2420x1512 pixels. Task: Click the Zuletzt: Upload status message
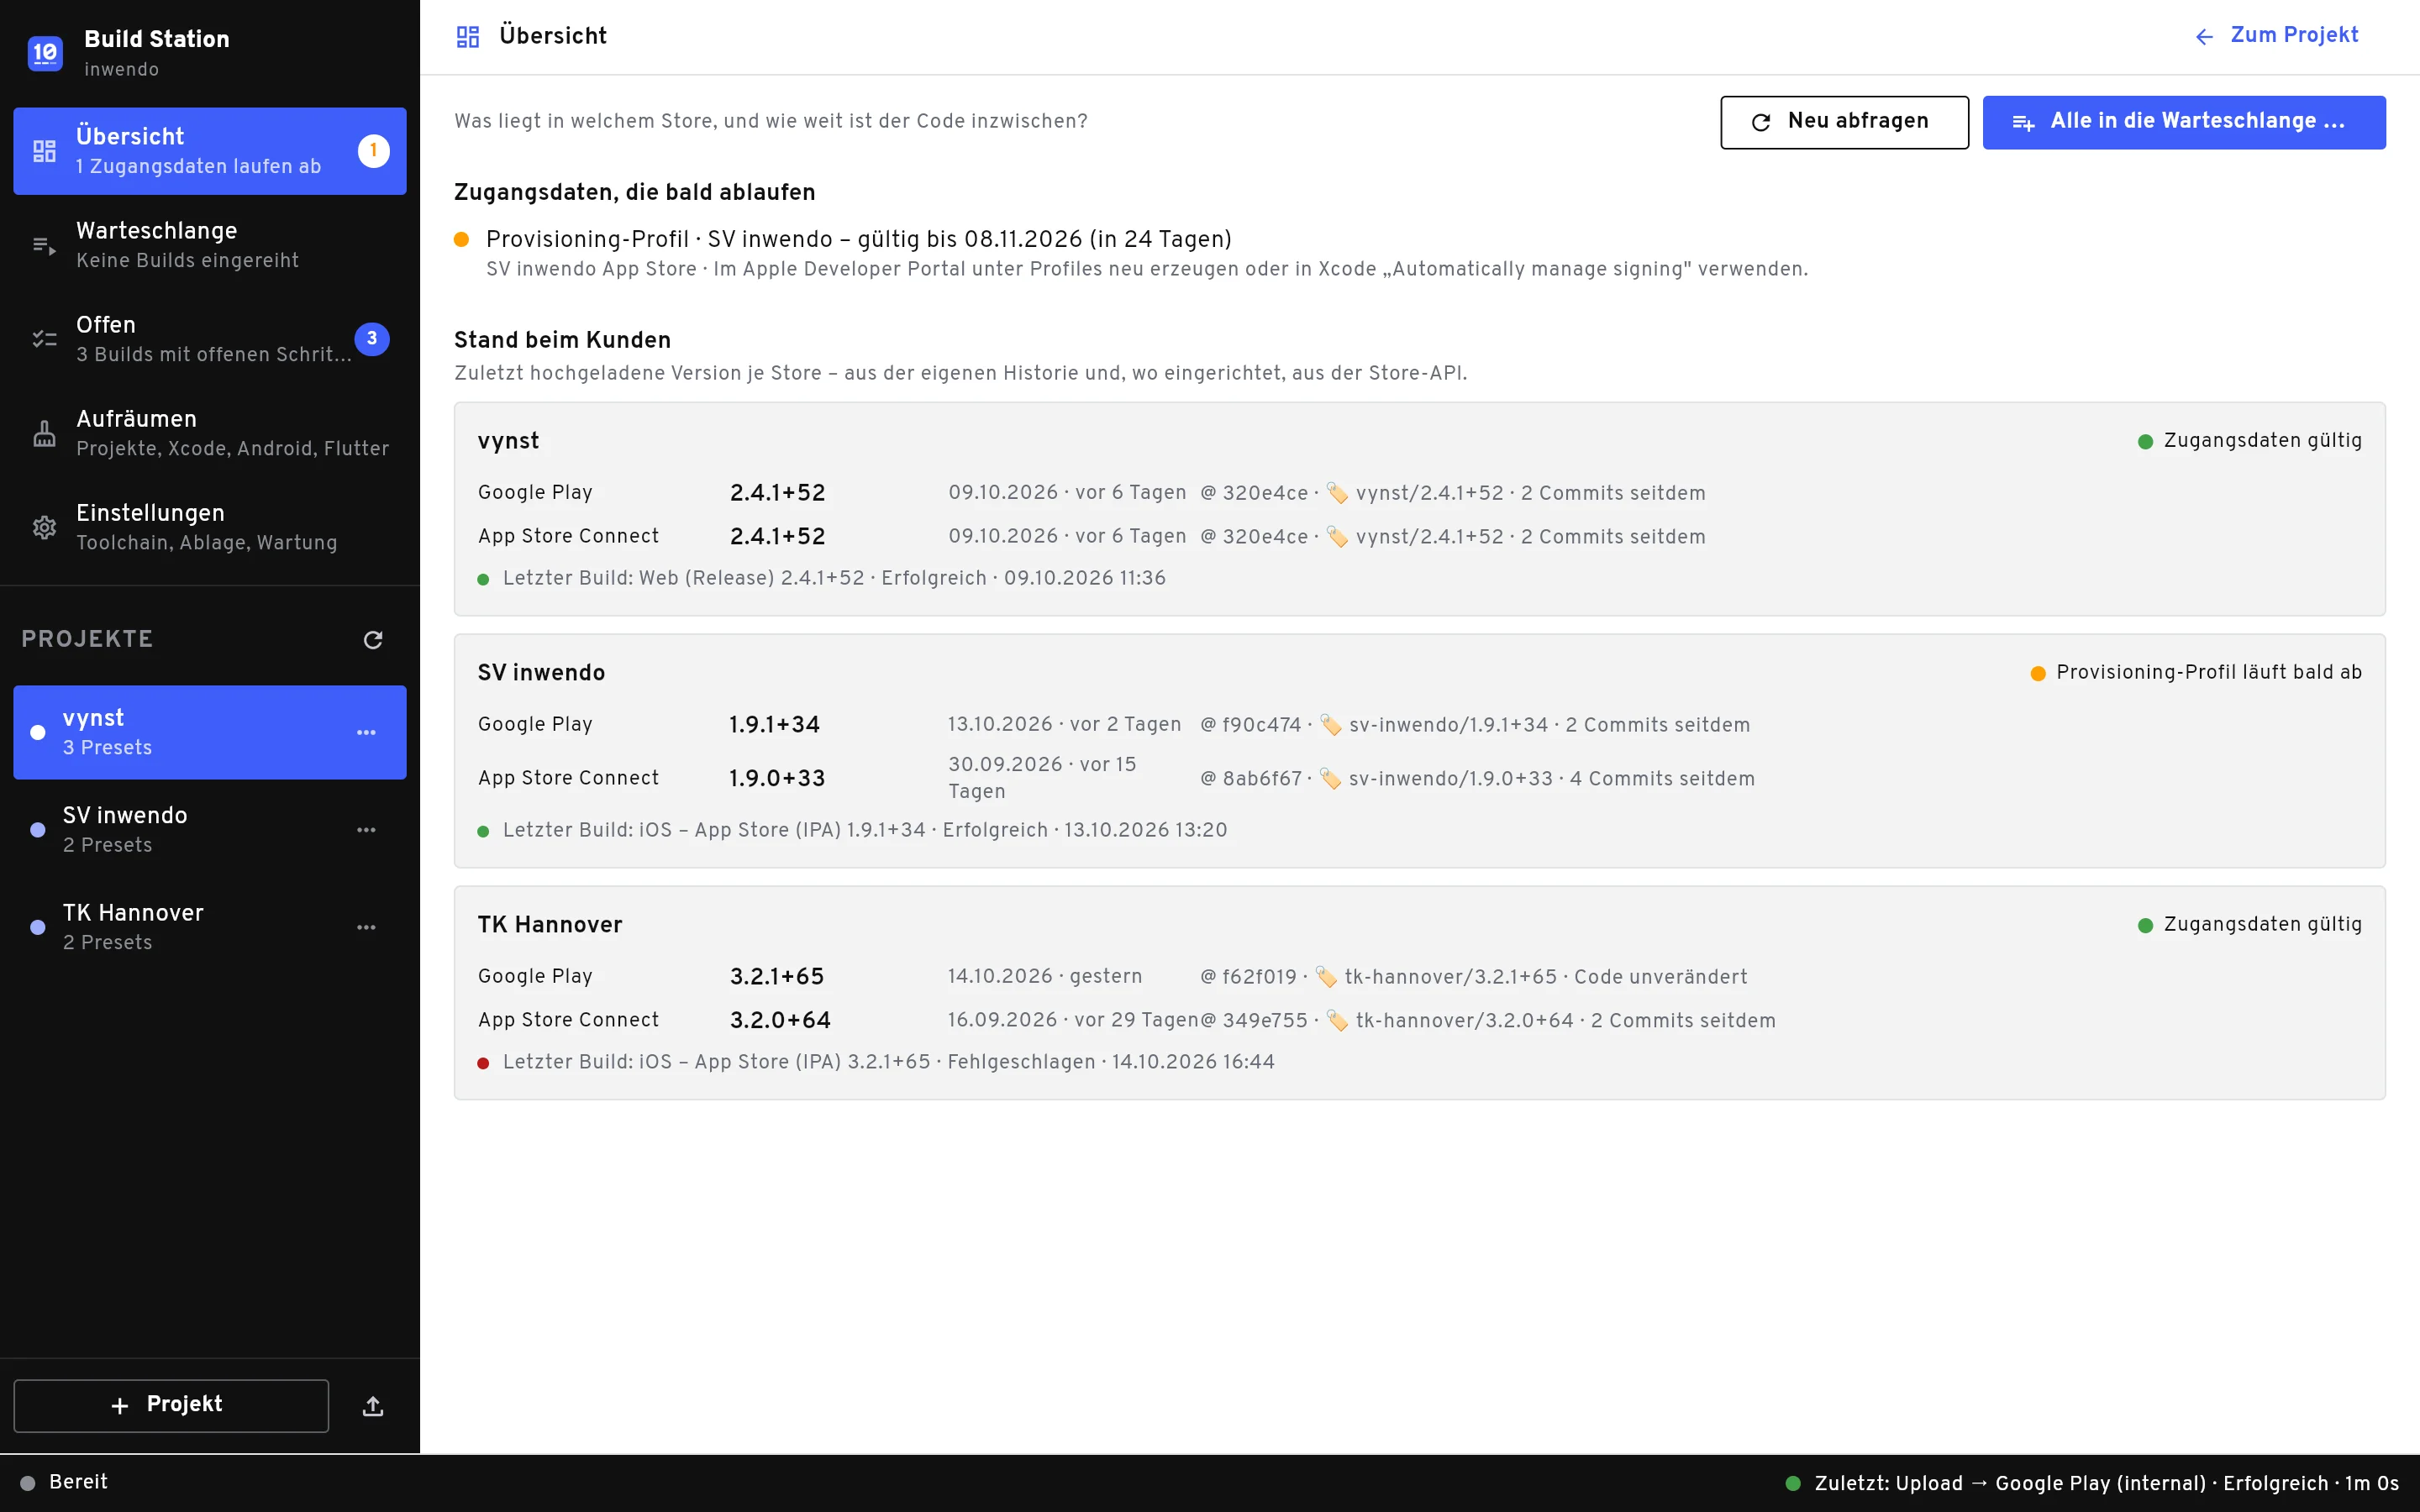pos(2093,1483)
